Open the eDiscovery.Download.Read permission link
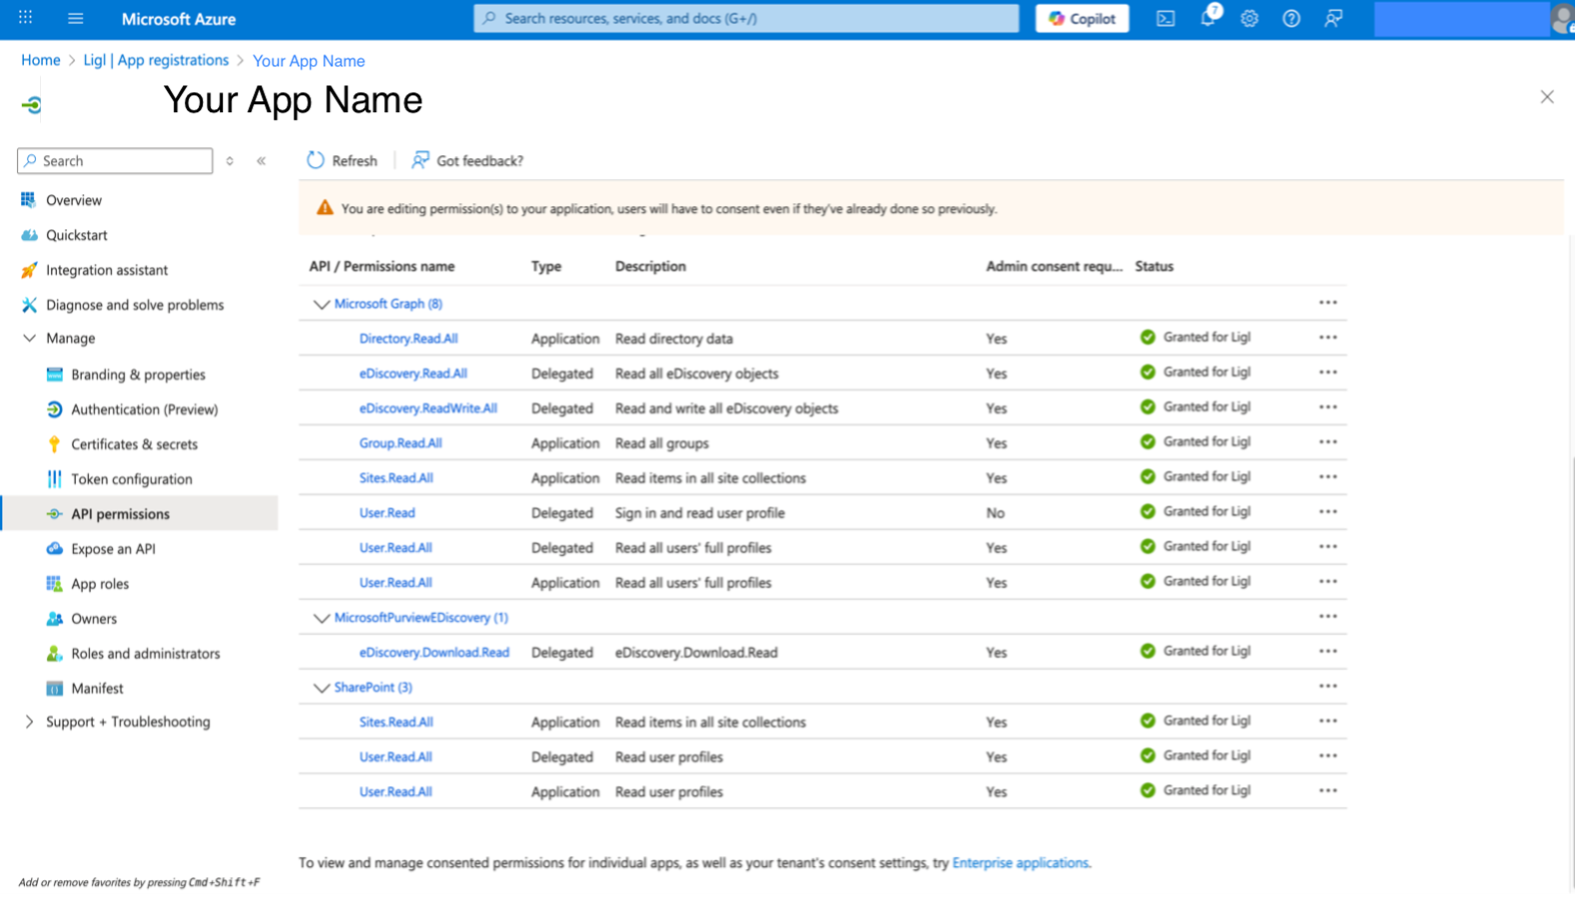 pos(434,653)
